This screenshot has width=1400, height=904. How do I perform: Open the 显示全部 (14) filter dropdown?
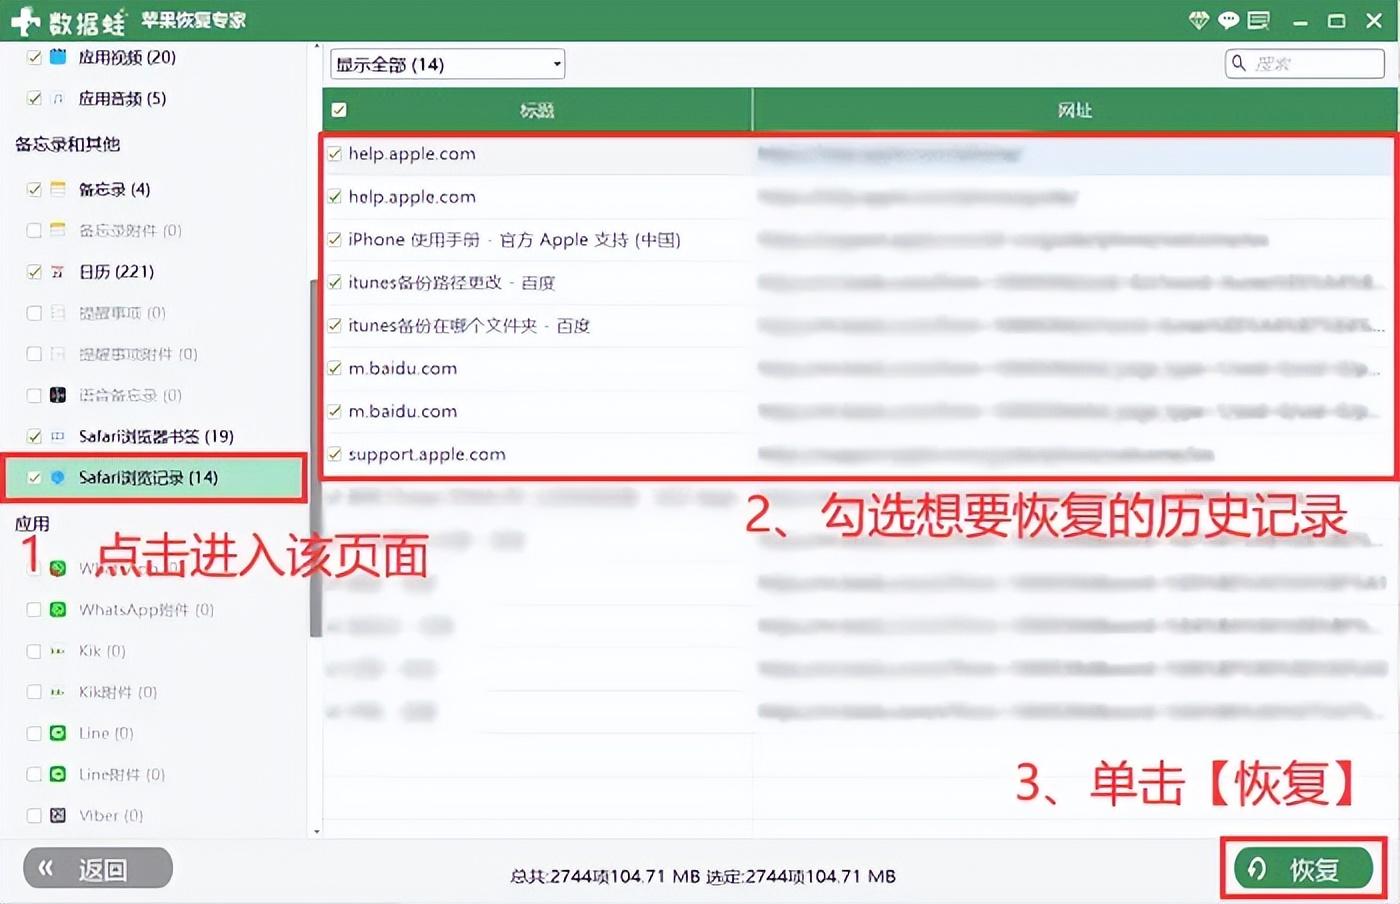pos(447,64)
